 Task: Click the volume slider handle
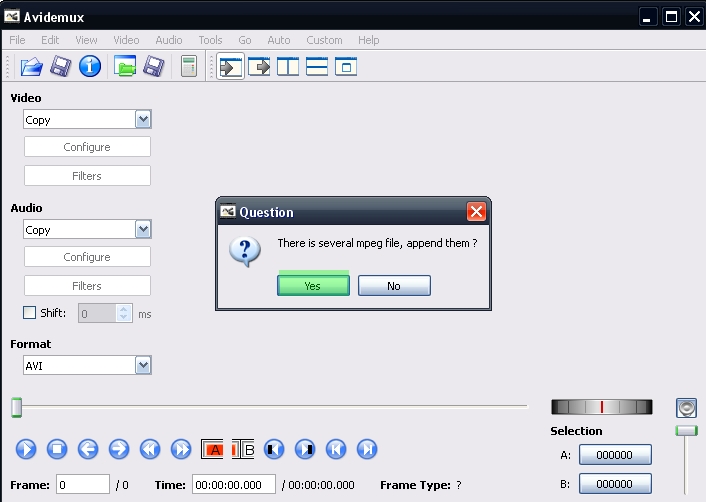point(686,431)
